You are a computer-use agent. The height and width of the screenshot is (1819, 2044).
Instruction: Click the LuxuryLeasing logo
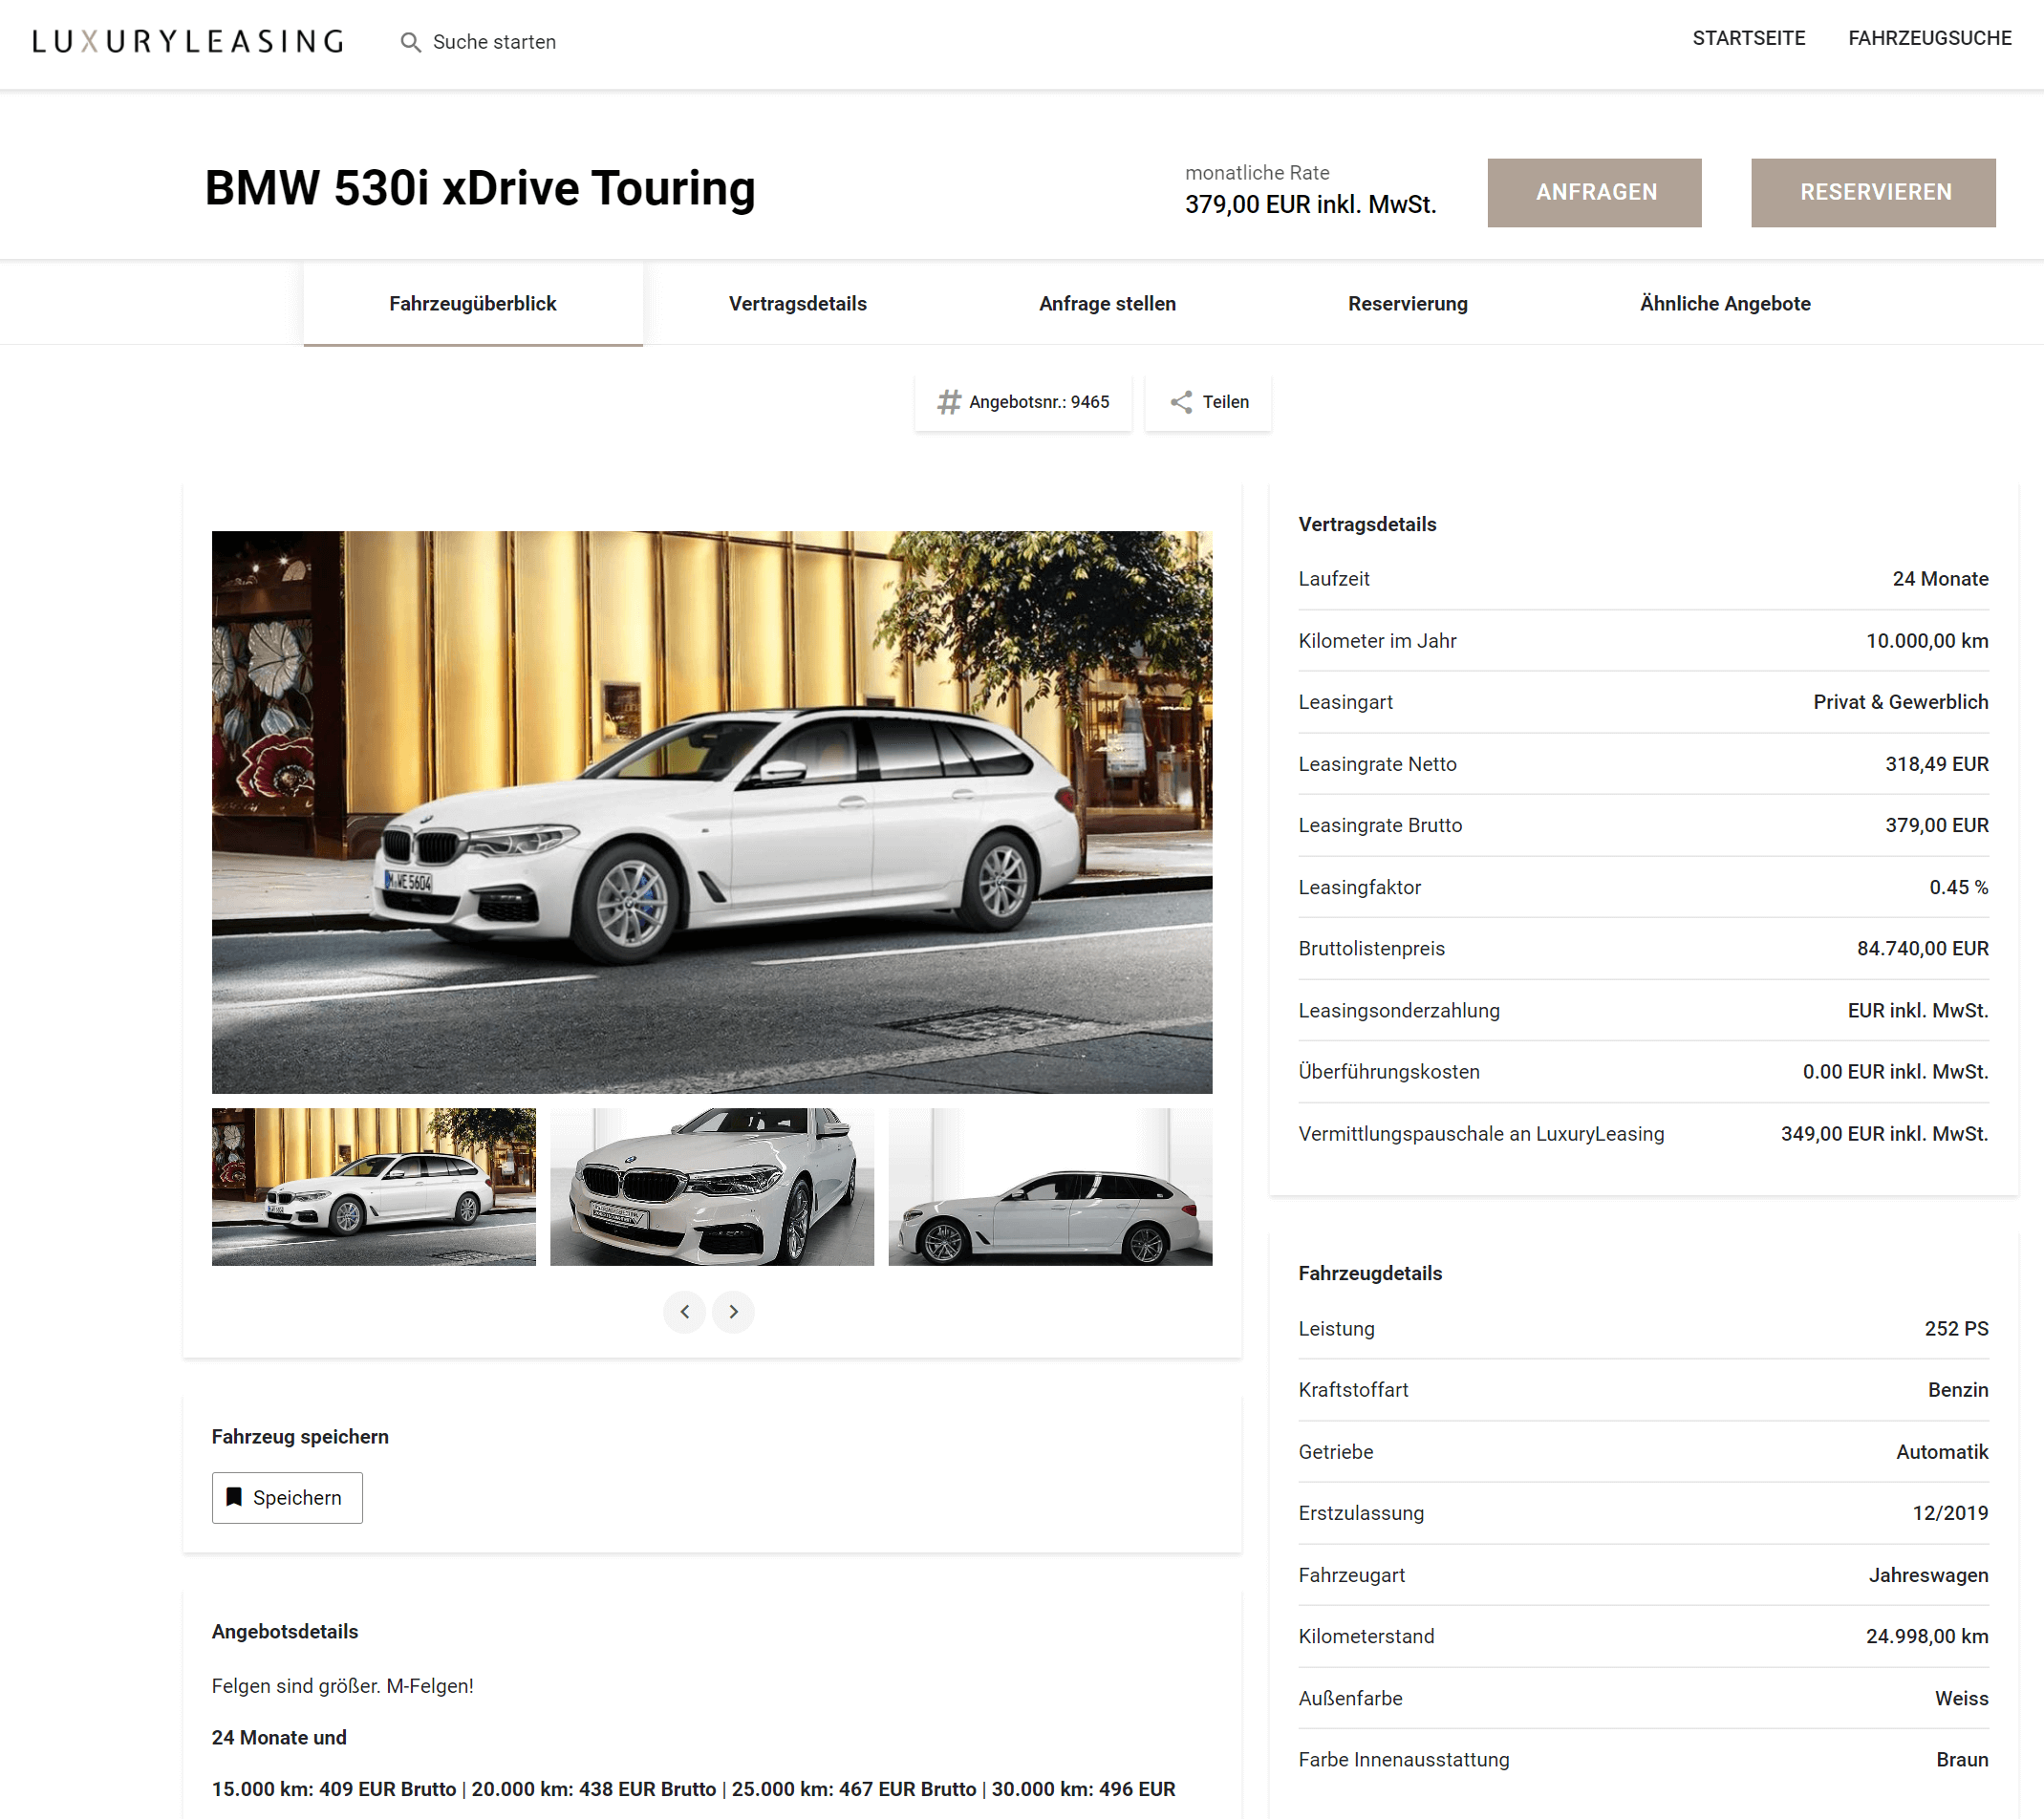[x=188, y=41]
